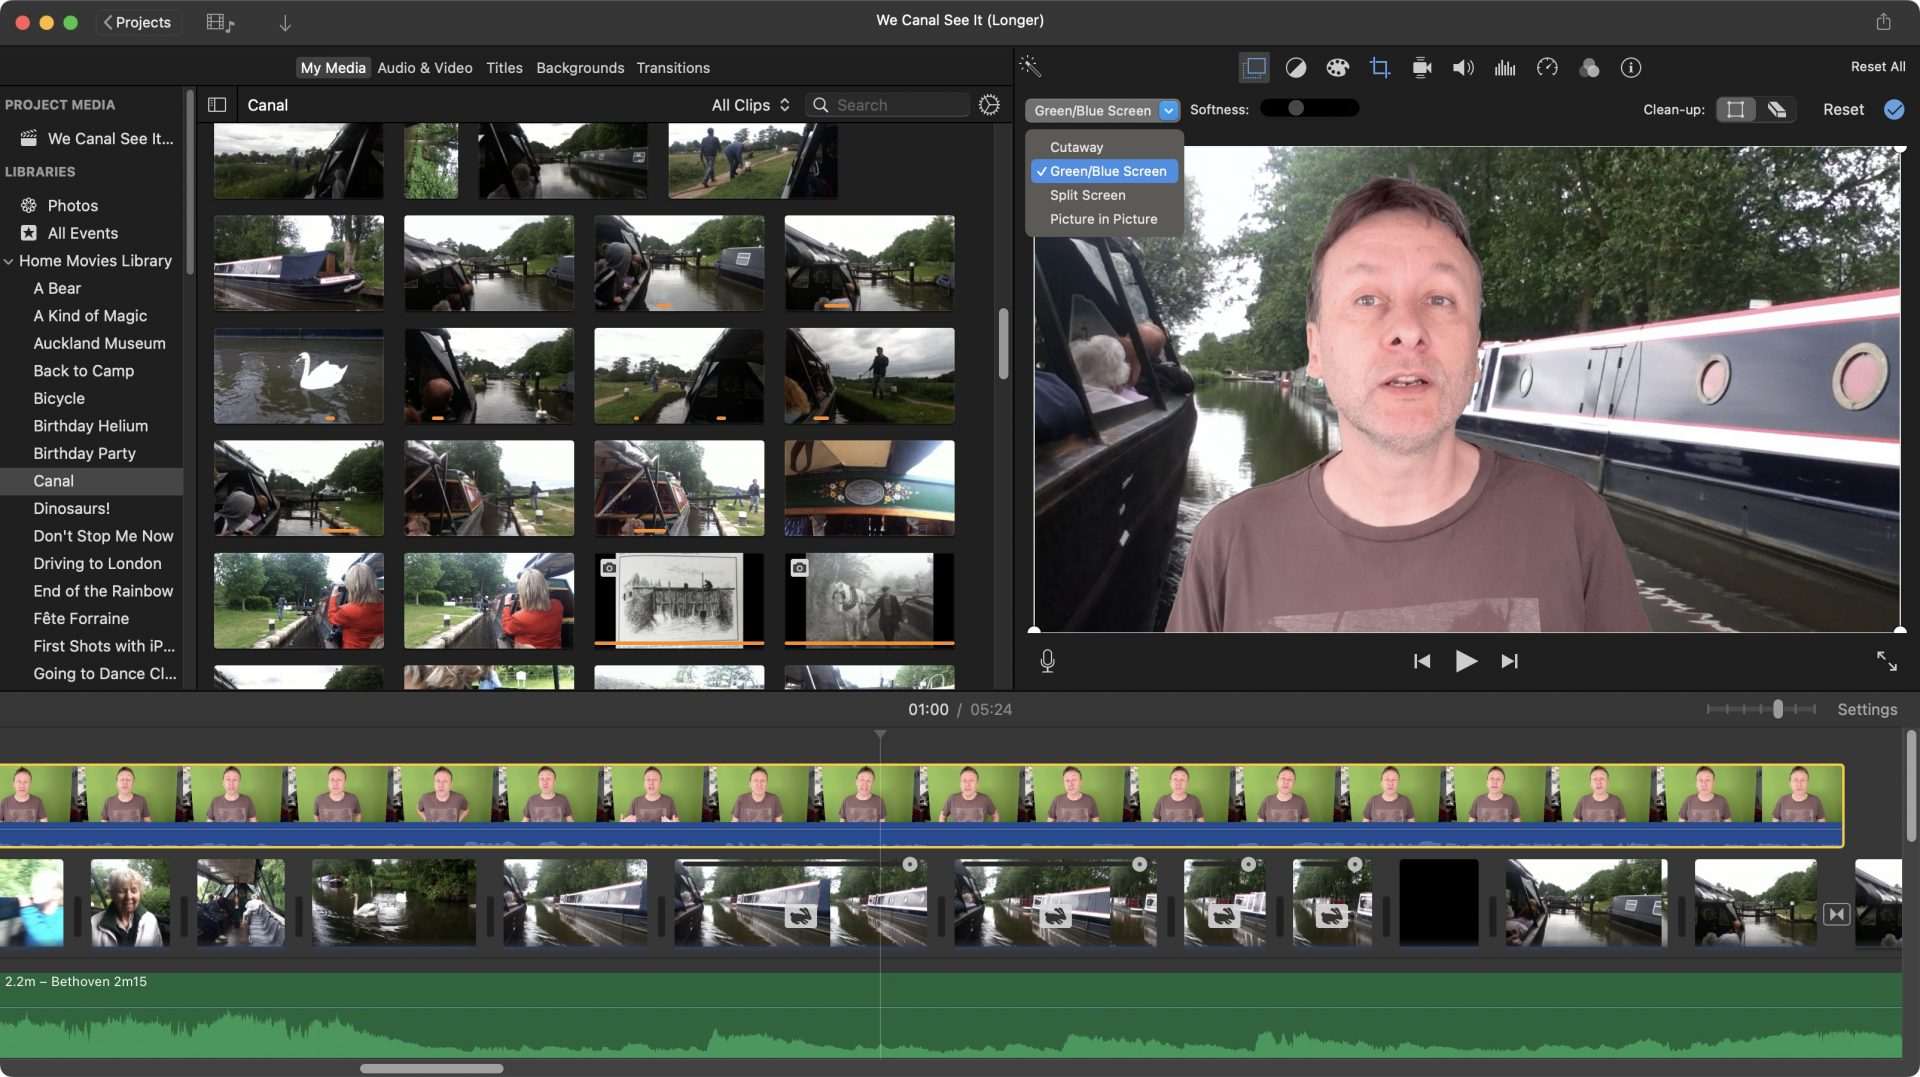
Task: Click the Voiceover microphone icon
Action: 1046,660
